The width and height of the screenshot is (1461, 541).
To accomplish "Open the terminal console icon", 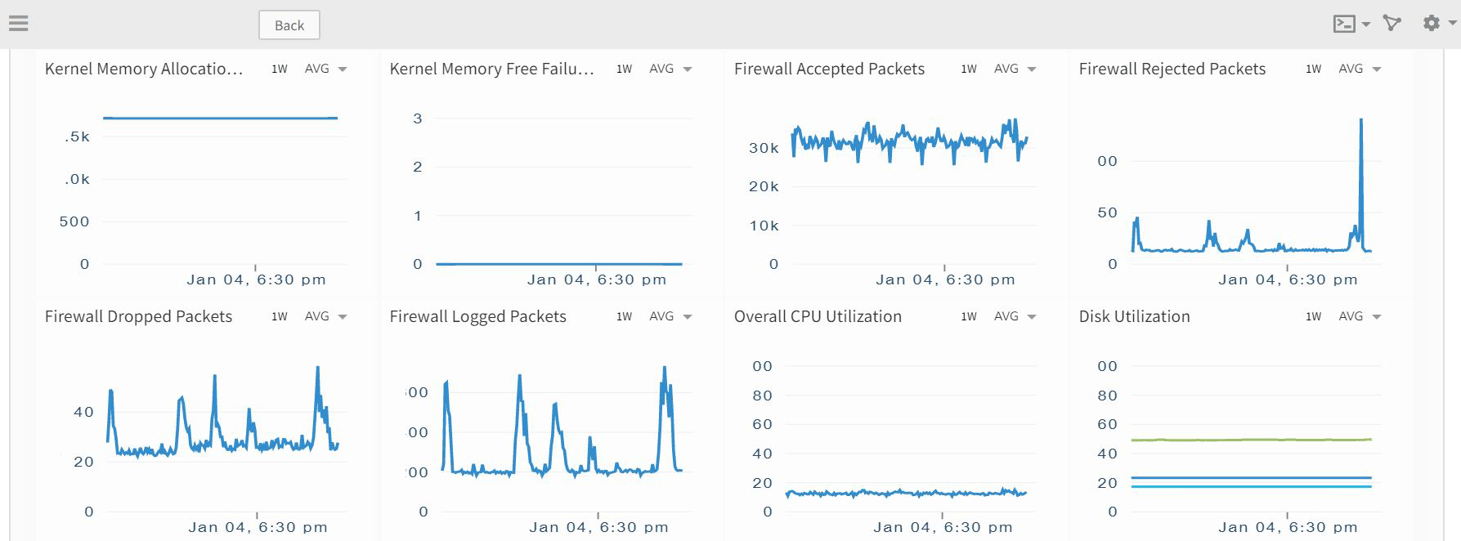I will pos(1344,24).
